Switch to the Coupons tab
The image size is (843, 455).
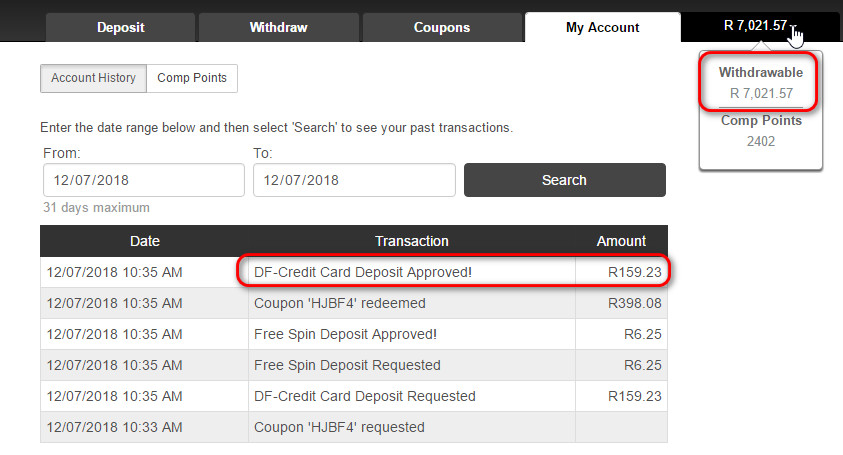tap(442, 27)
